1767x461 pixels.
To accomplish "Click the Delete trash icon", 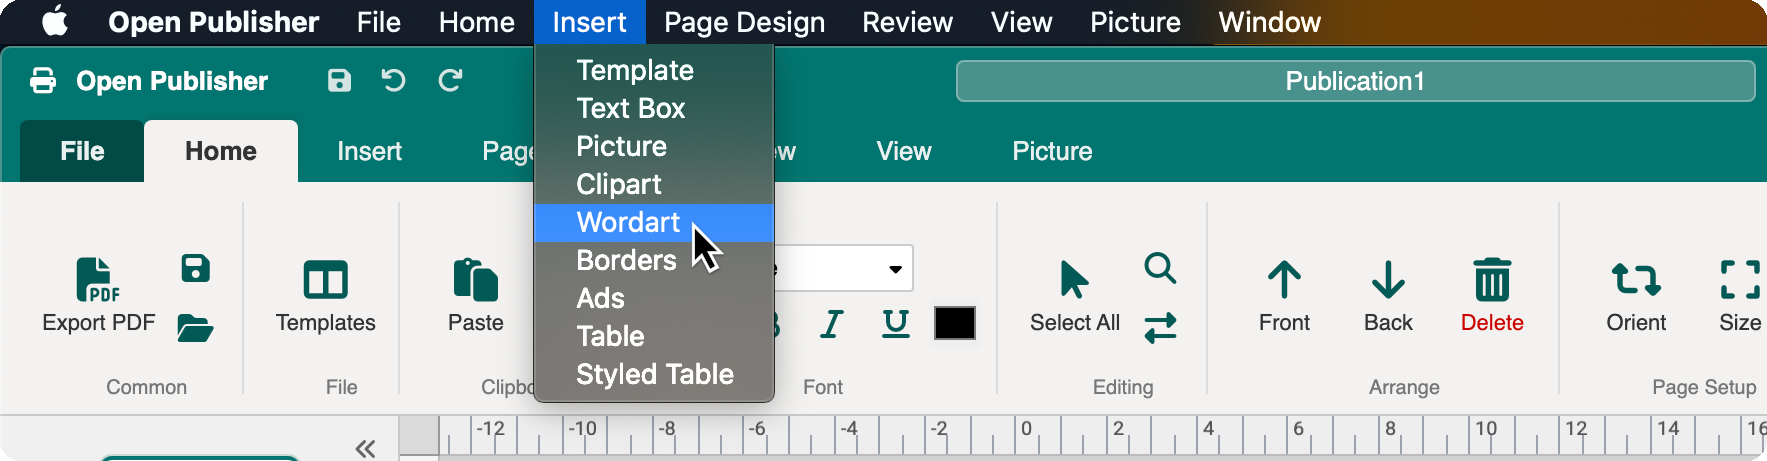I will pyautogui.click(x=1492, y=279).
